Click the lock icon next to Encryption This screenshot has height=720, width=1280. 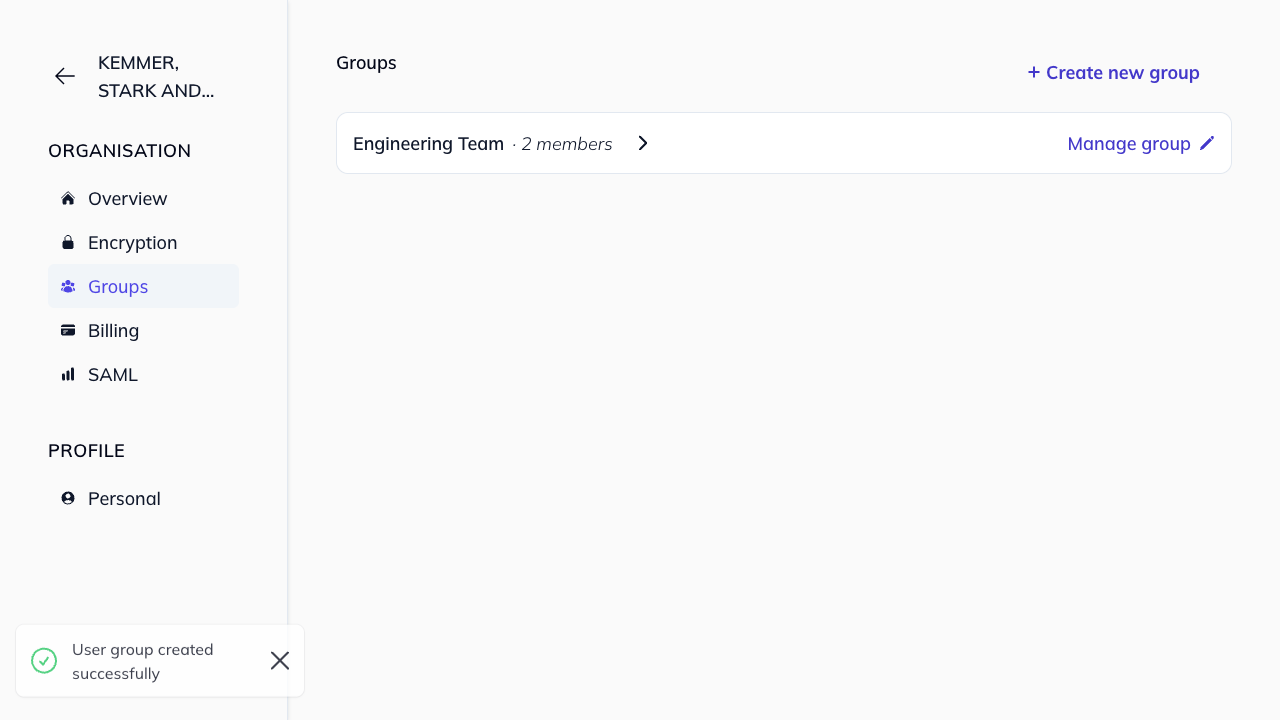67,242
